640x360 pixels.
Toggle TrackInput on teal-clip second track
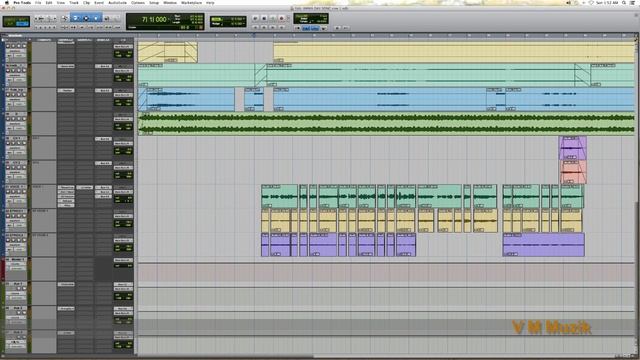13,71
